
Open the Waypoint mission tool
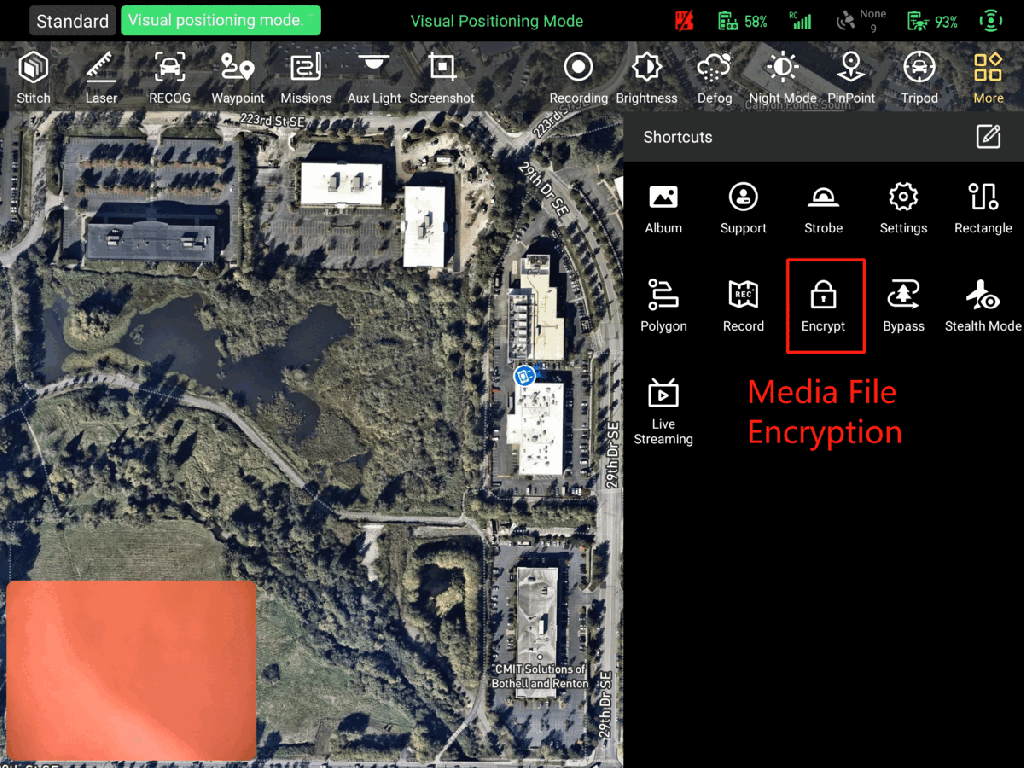[238, 78]
